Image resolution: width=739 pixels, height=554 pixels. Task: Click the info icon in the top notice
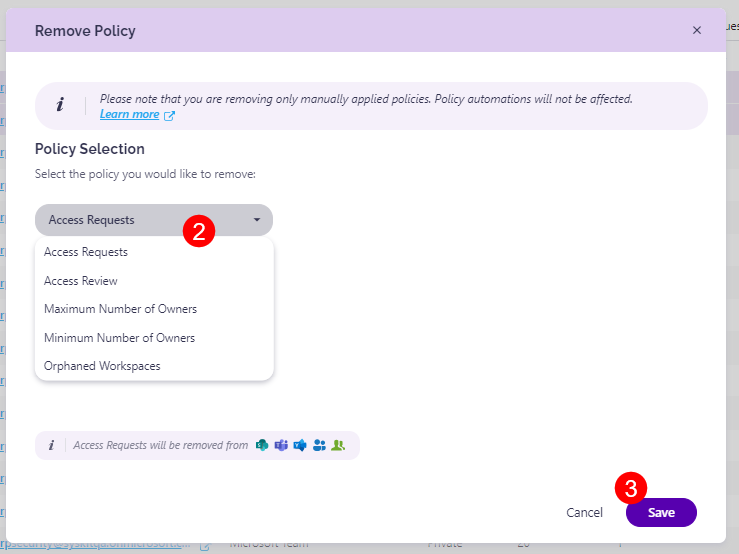click(60, 105)
